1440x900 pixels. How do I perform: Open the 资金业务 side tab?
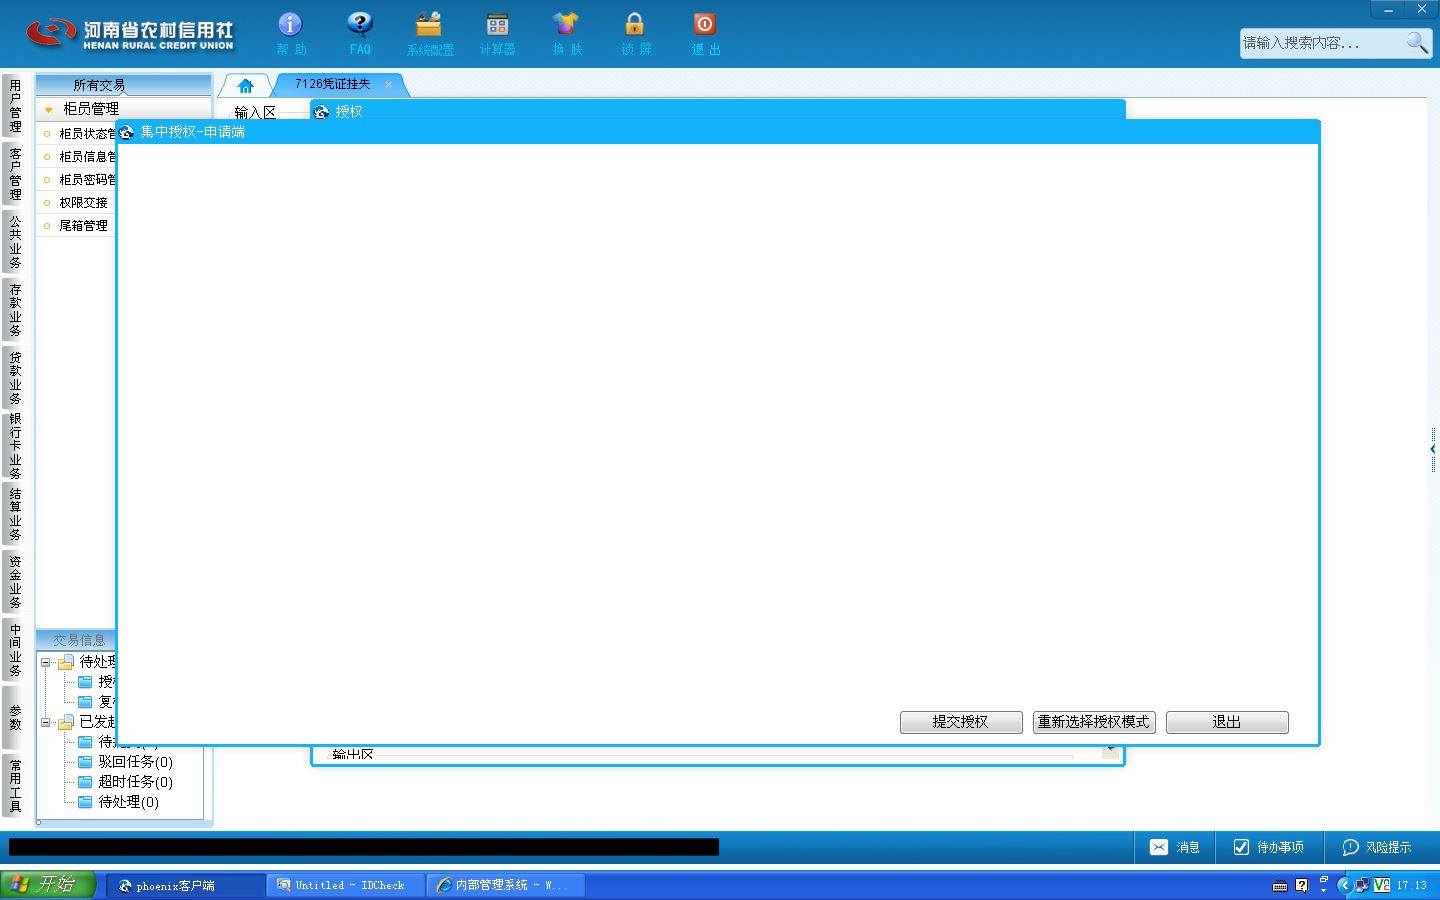[x=15, y=581]
